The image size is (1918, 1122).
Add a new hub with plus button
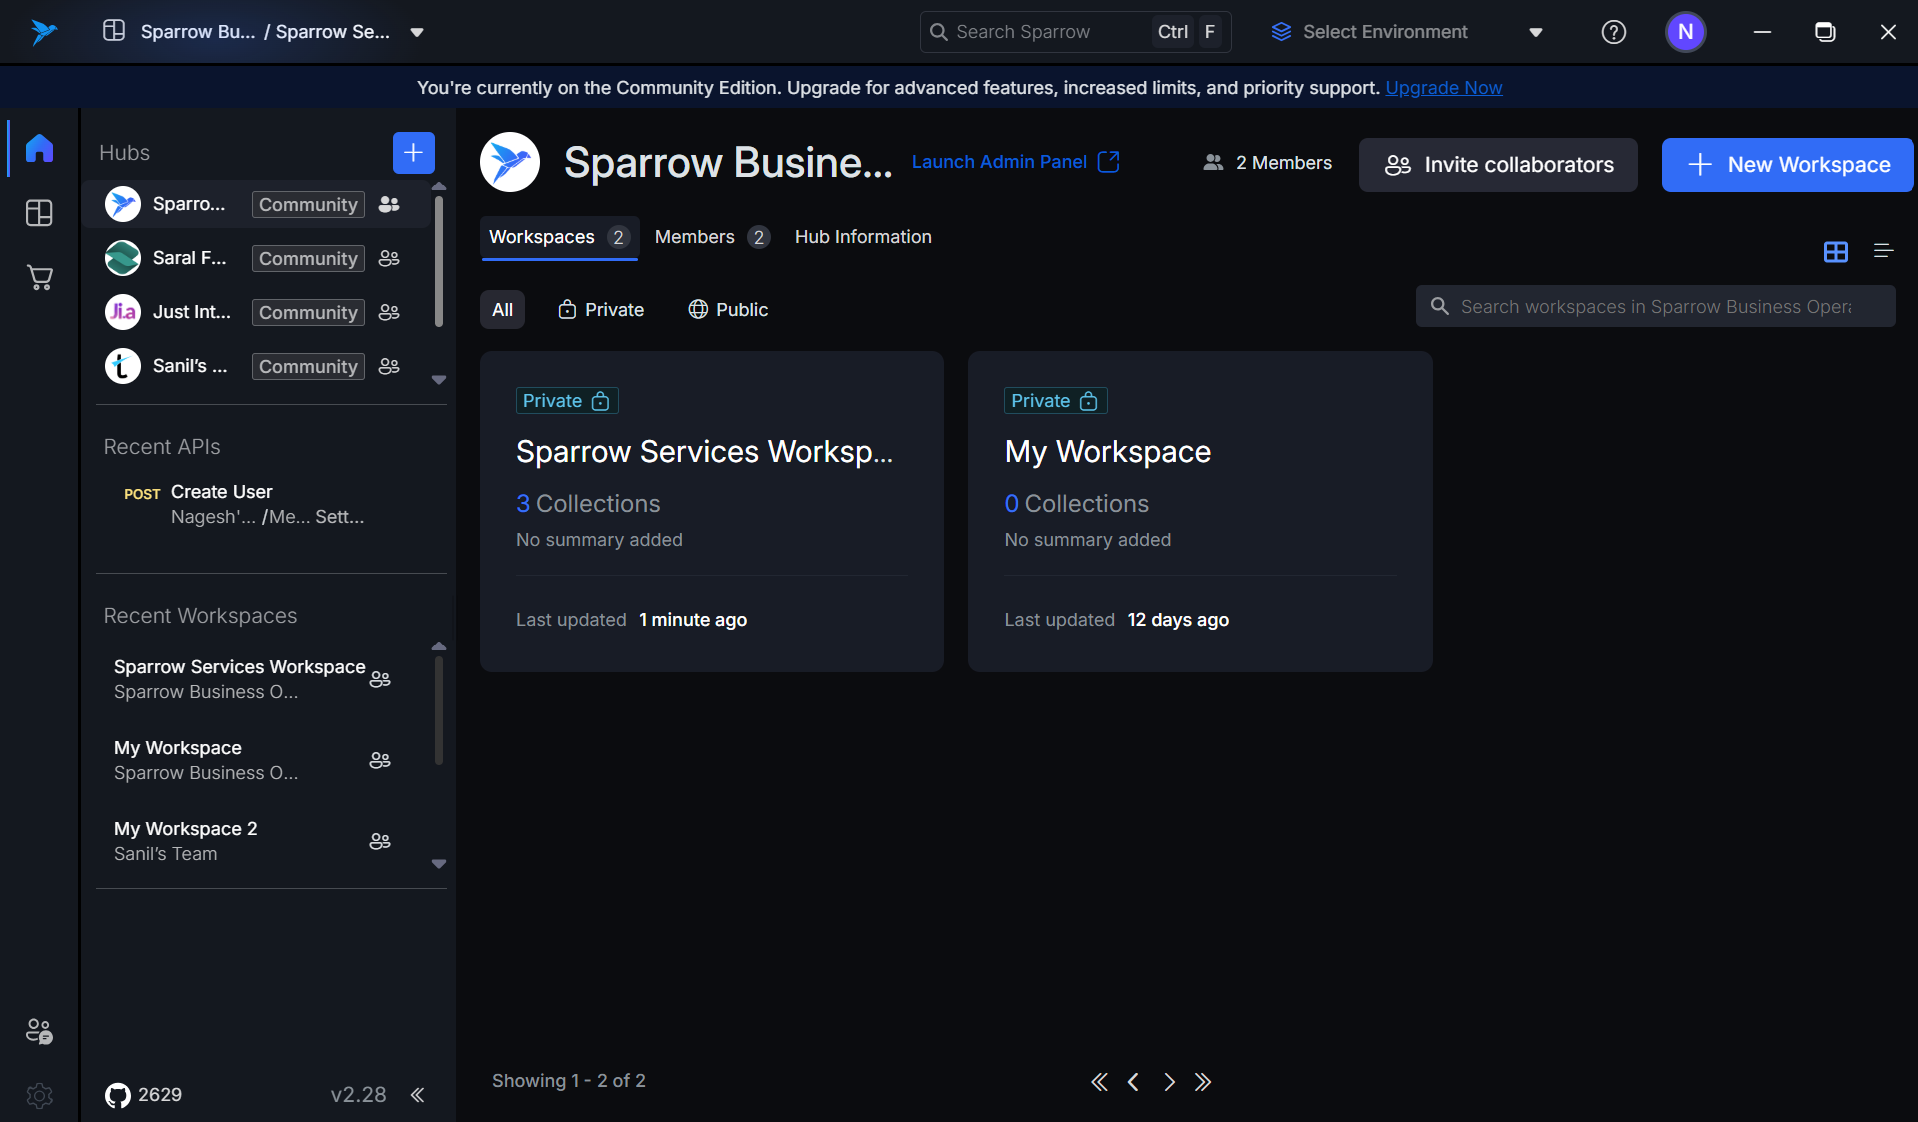click(x=413, y=153)
